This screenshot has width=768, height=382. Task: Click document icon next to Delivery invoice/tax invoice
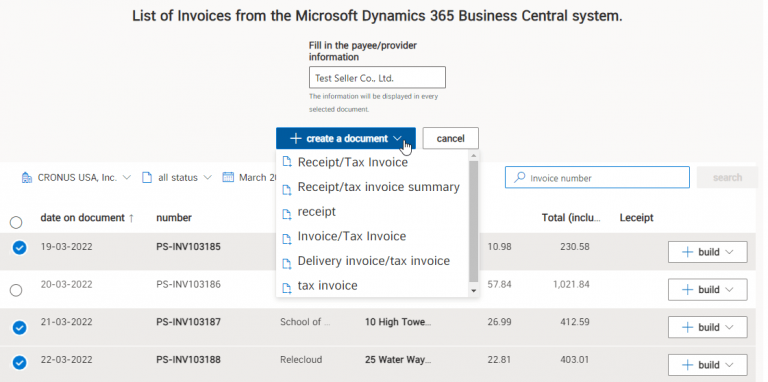click(x=287, y=263)
